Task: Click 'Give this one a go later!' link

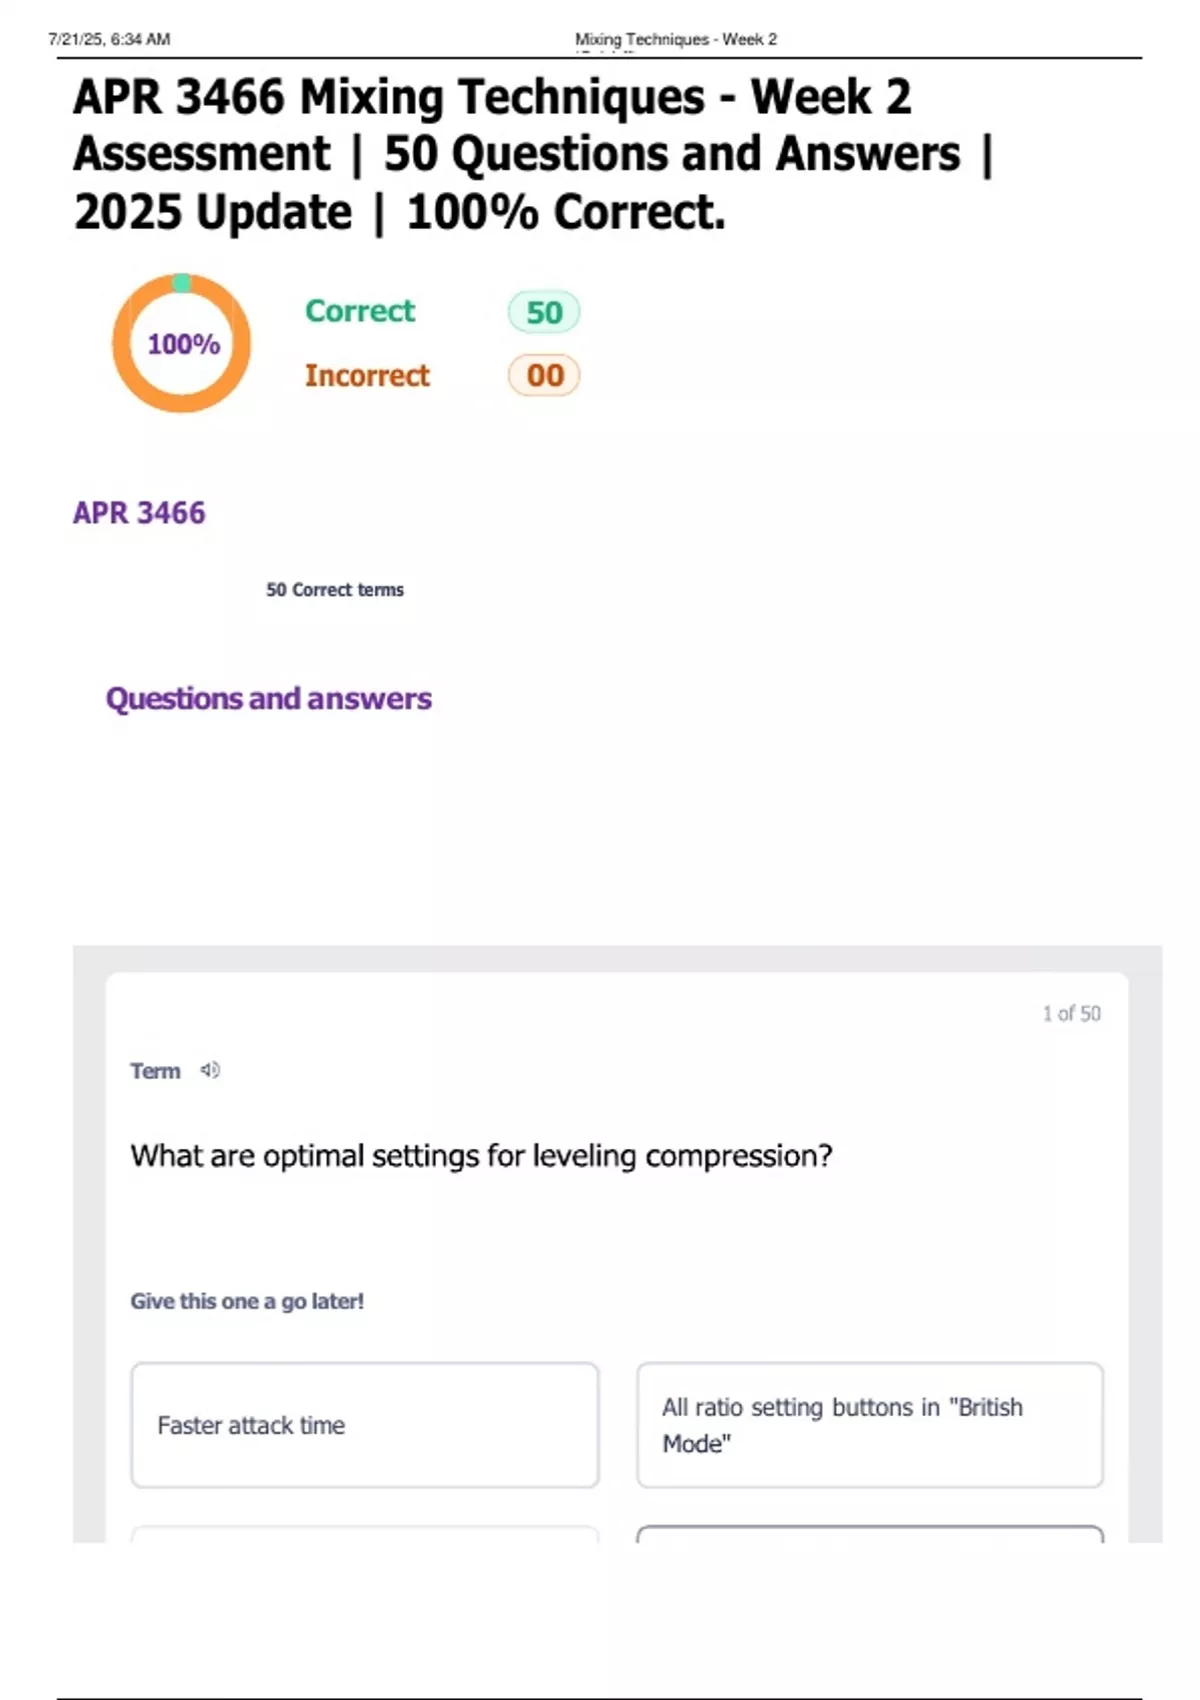Action: (x=246, y=1301)
